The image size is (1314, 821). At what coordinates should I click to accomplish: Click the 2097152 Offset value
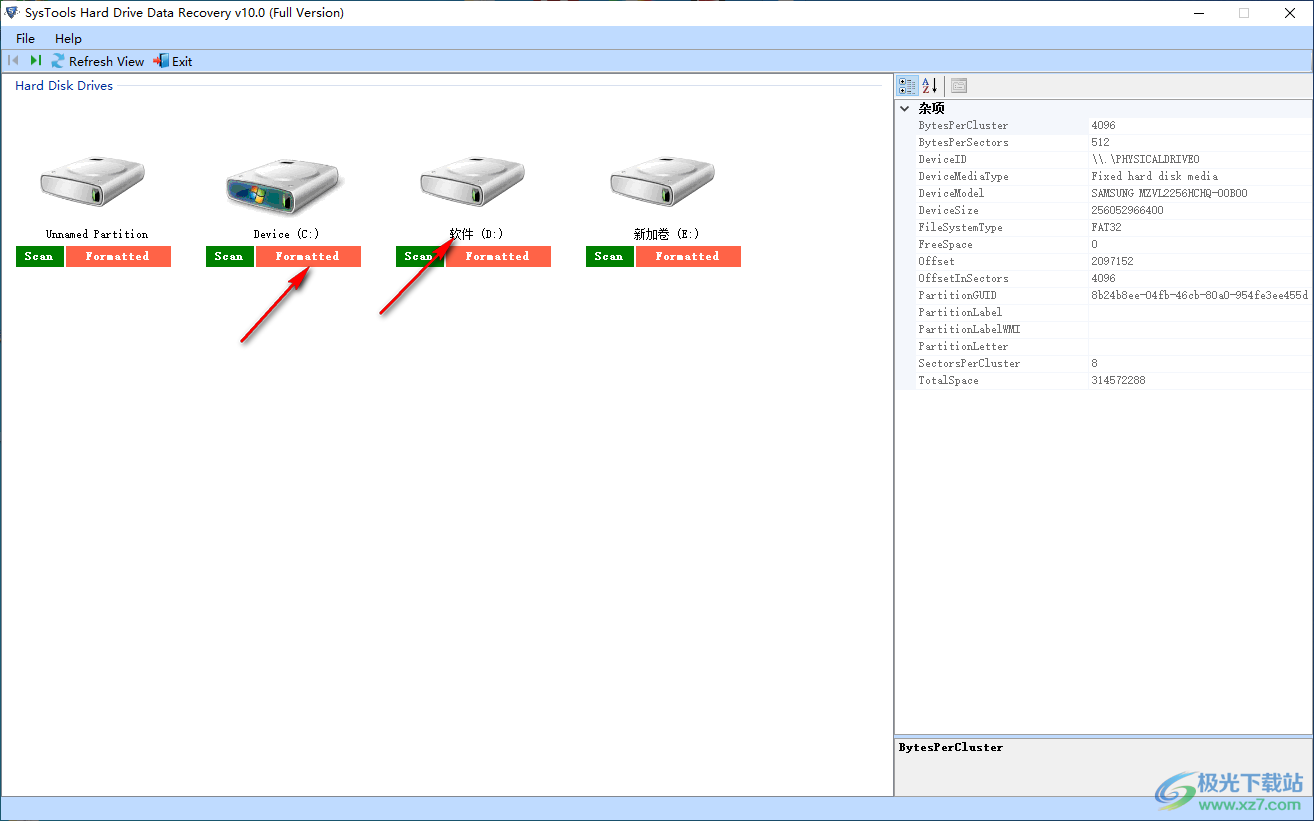coord(1112,262)
